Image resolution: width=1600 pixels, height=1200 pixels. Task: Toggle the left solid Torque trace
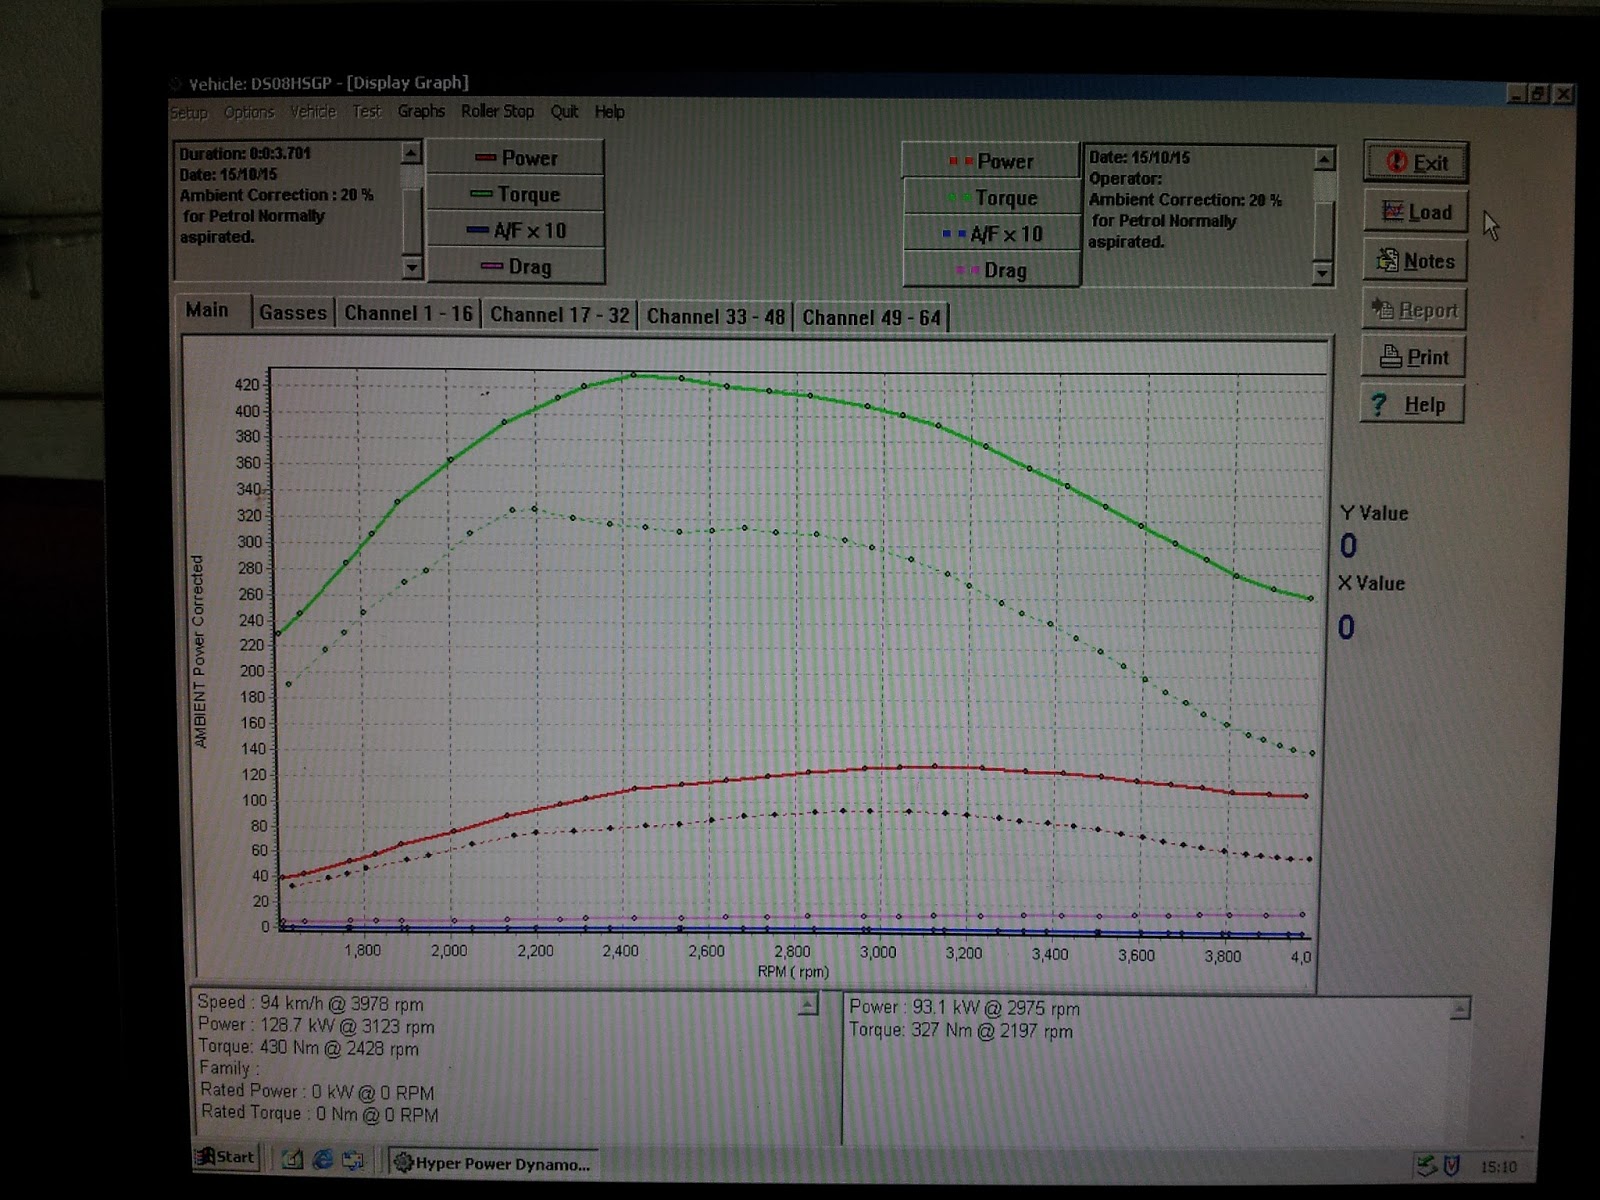(515, 194)
